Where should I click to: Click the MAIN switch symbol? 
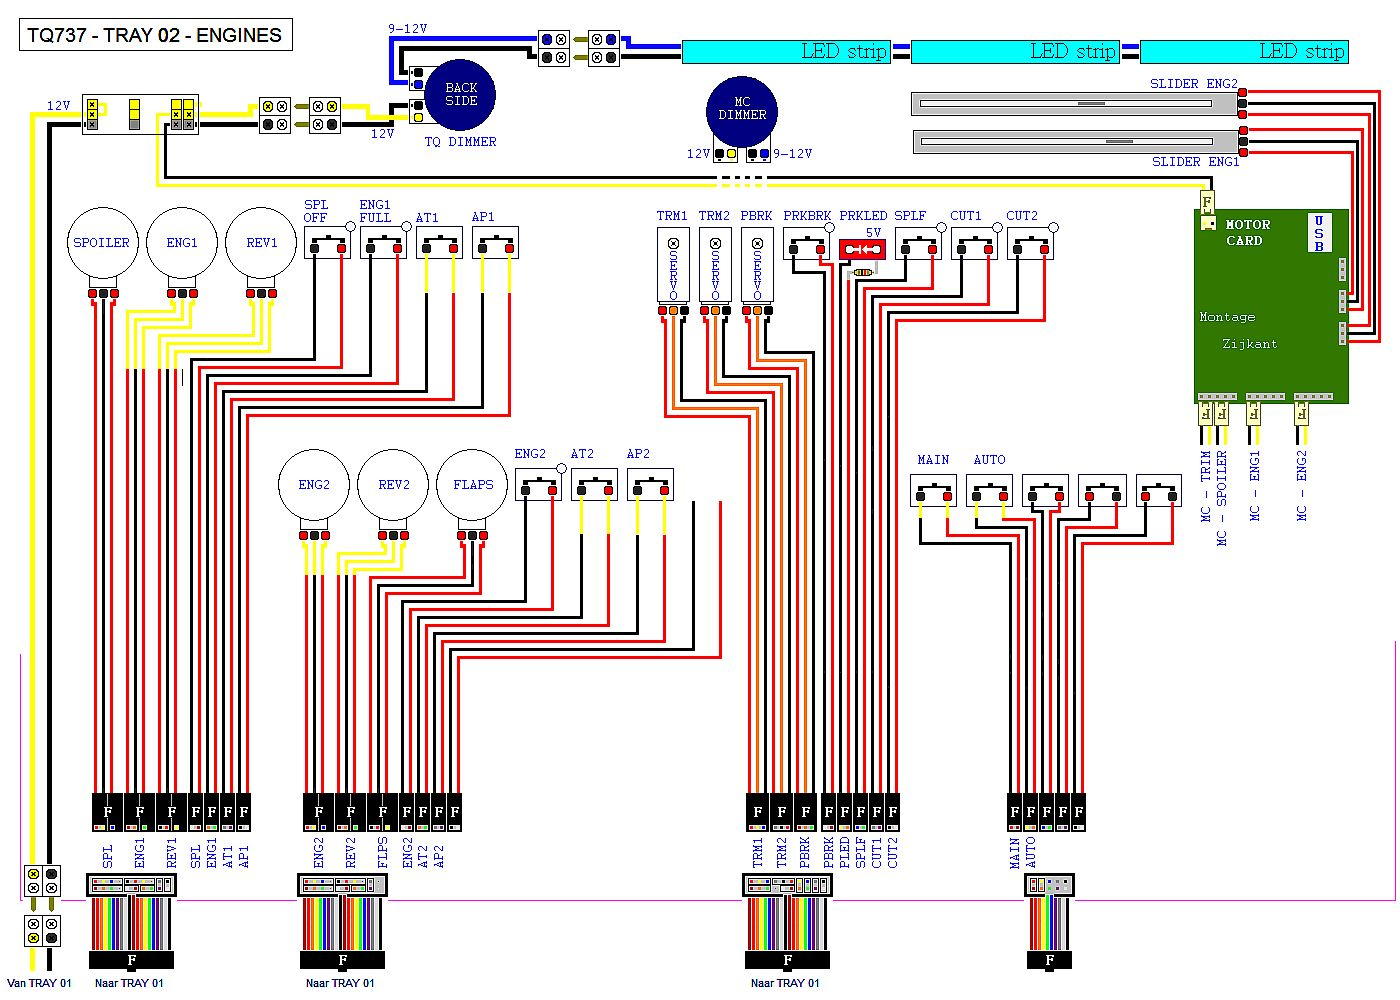[934, 490]
